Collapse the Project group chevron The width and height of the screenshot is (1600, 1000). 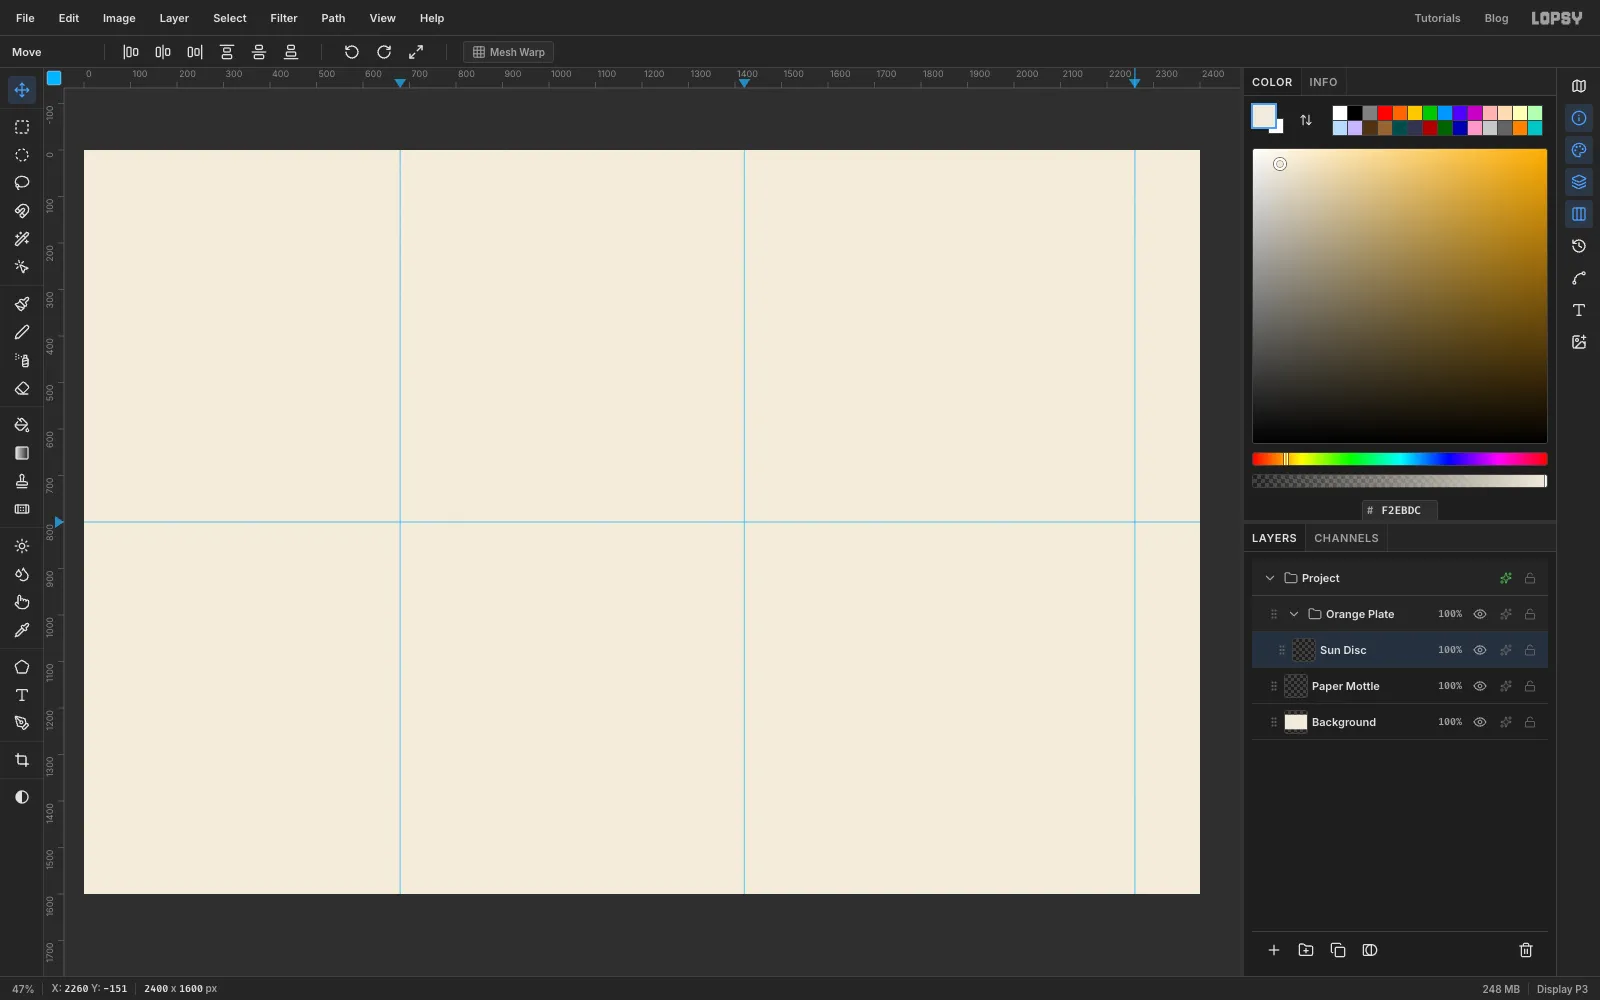(x=1270, y=578)
